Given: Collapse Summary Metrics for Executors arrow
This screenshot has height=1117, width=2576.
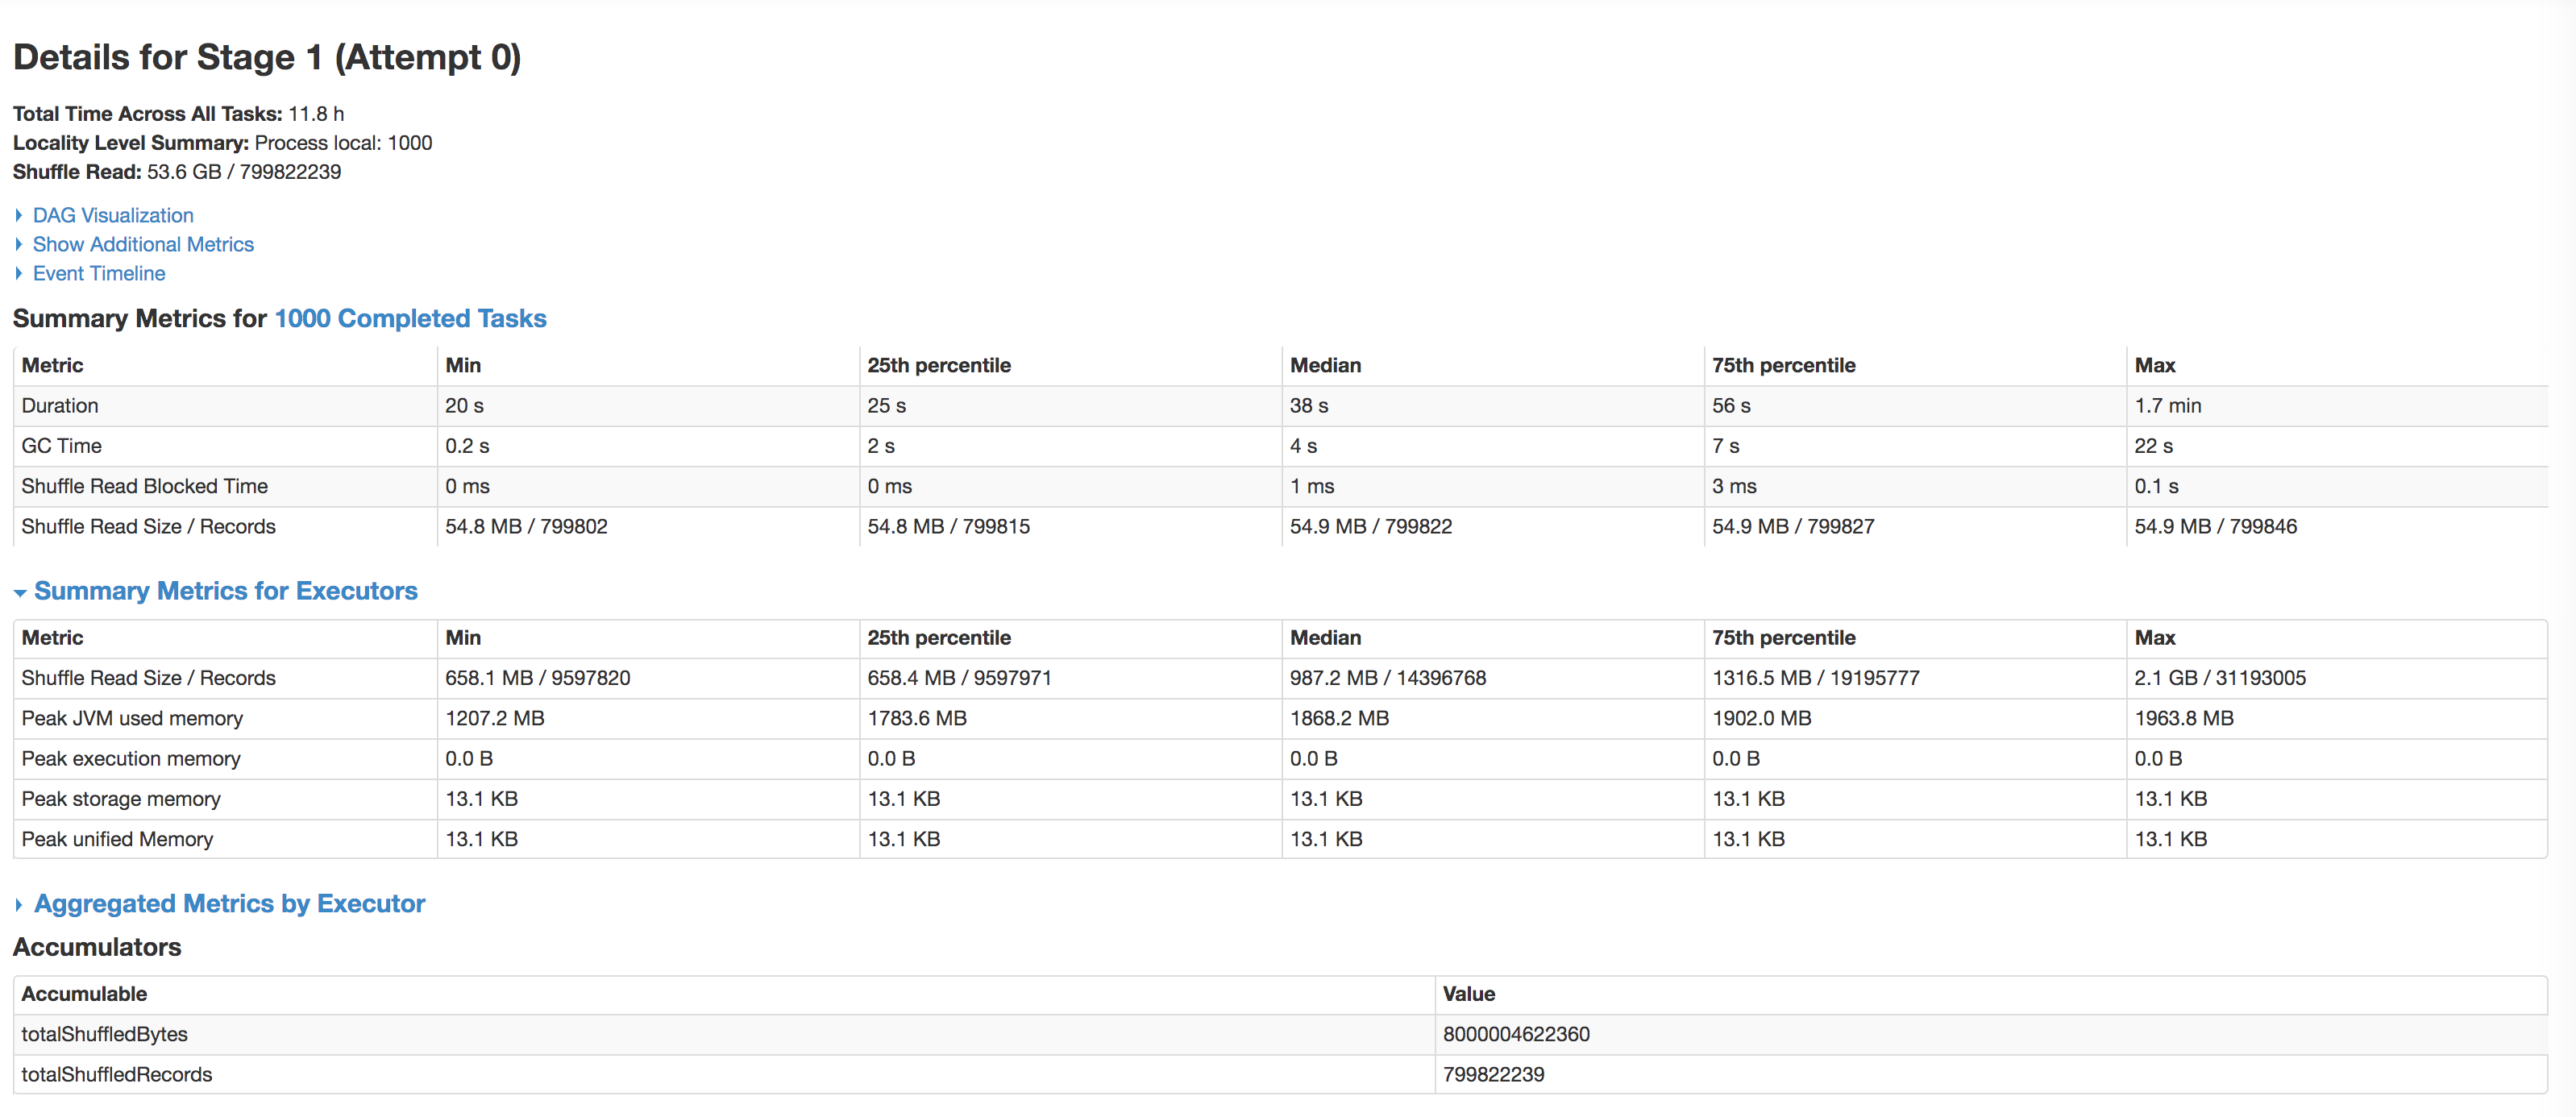Looking at the screenshot, I should point(19,593).
